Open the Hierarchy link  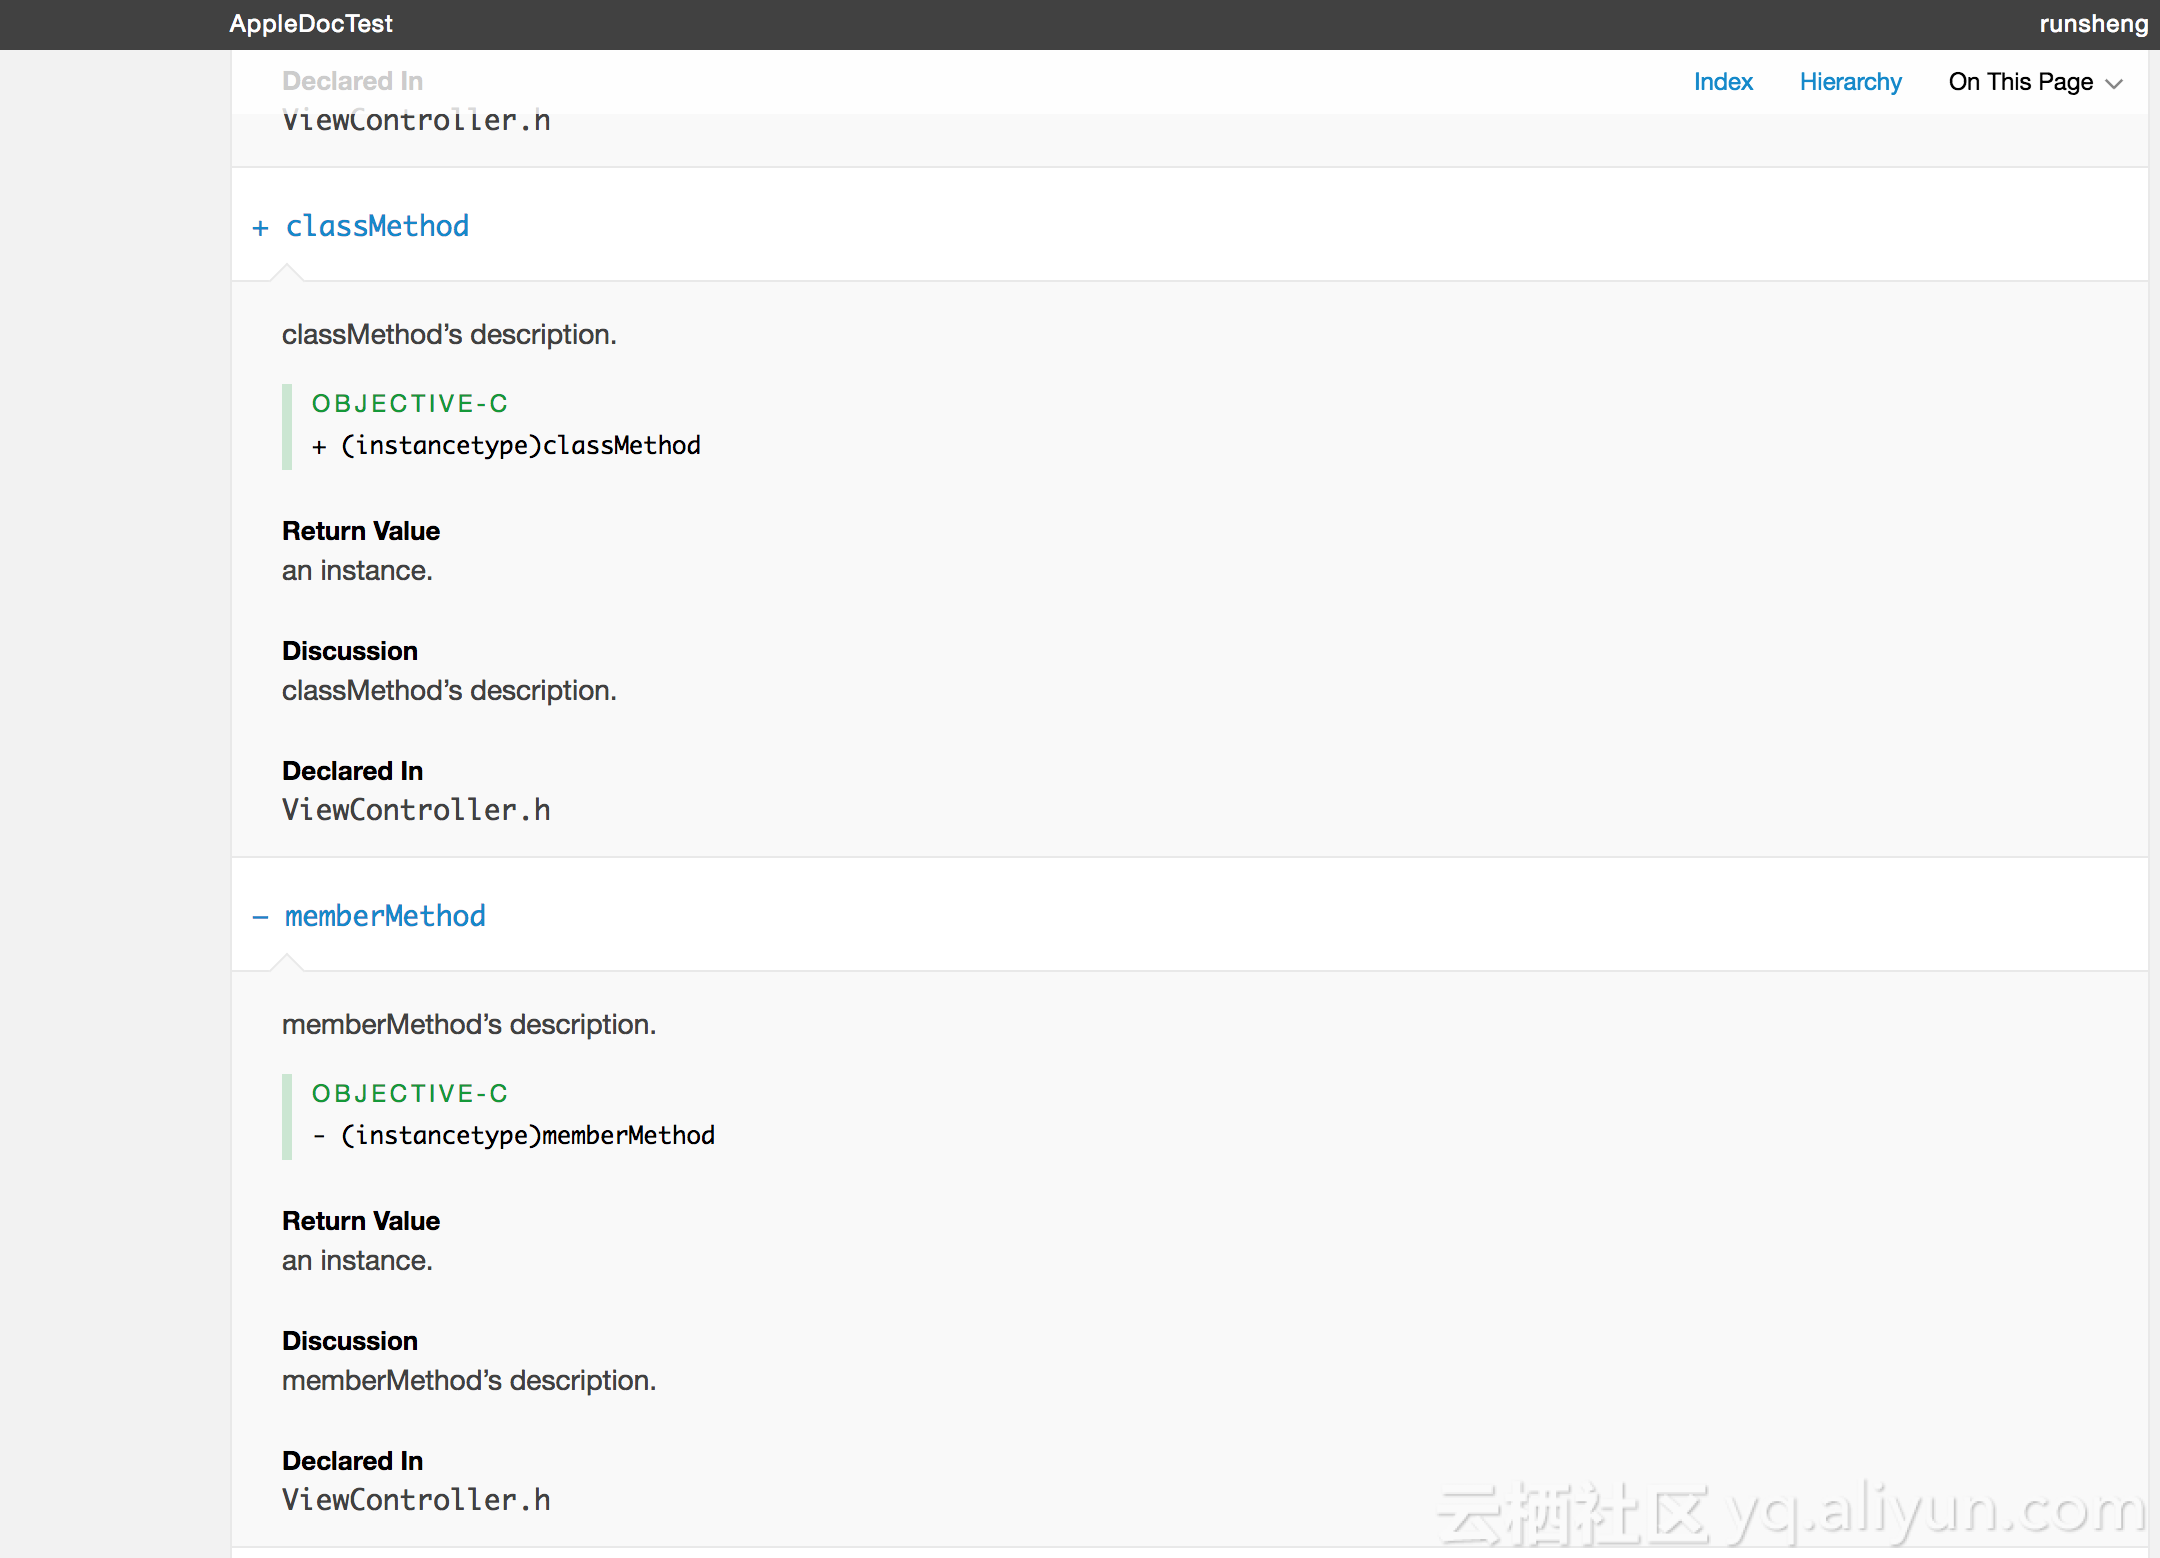coord(1850,82)
